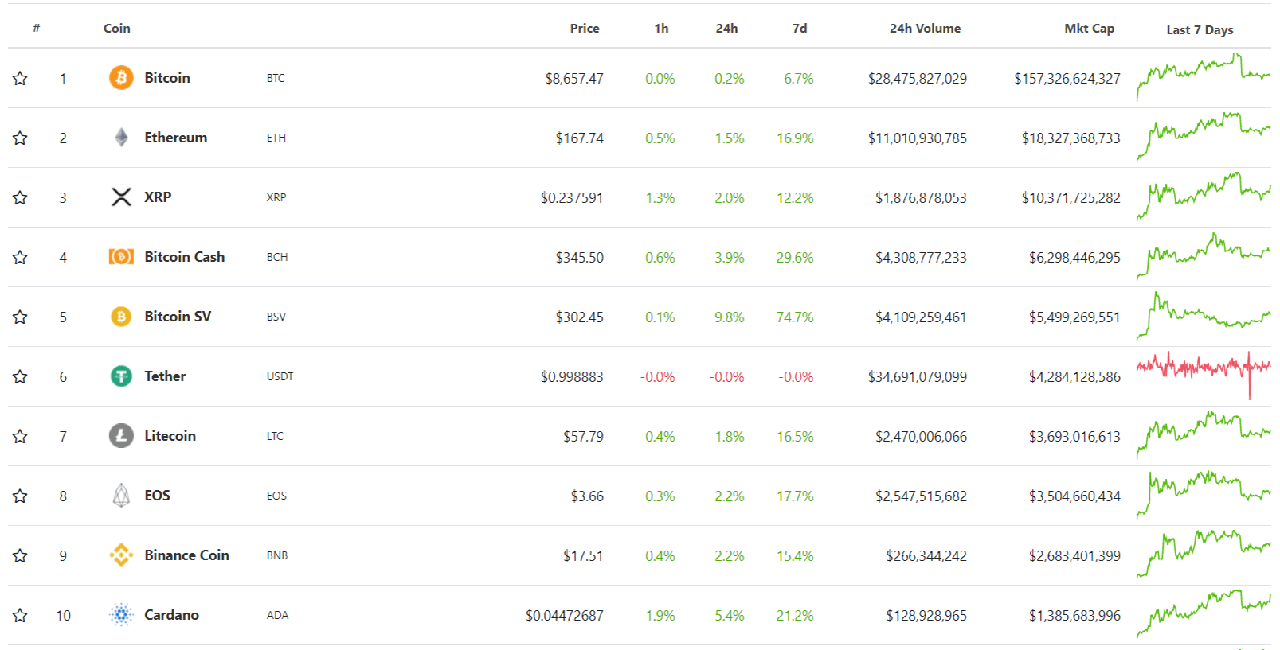1280x650 pixels.
Task: Open XRP's 7-day sparkline chart
Action: pyautogui.click(x=1204, y=197)
